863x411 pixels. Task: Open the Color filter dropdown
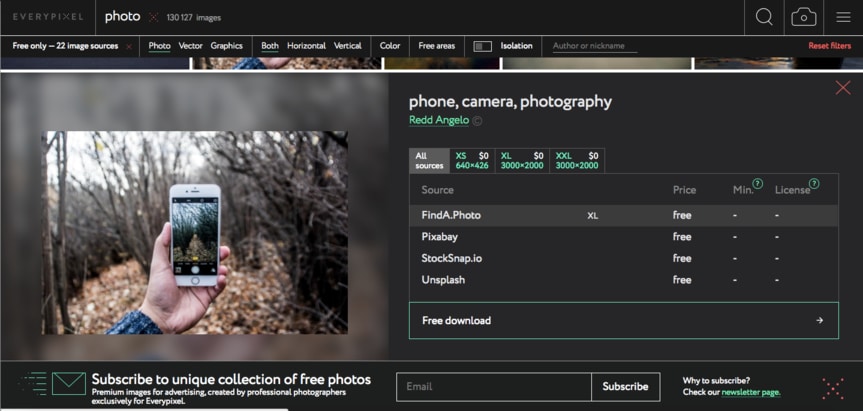[390, 46]
